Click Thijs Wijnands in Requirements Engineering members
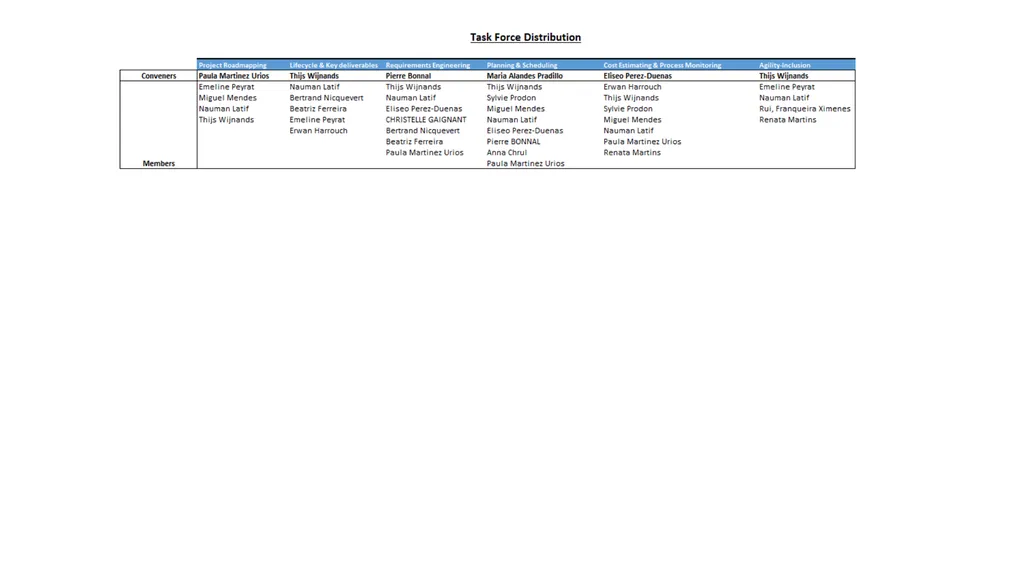This screenshot has height=575, width=1024. 413,87
